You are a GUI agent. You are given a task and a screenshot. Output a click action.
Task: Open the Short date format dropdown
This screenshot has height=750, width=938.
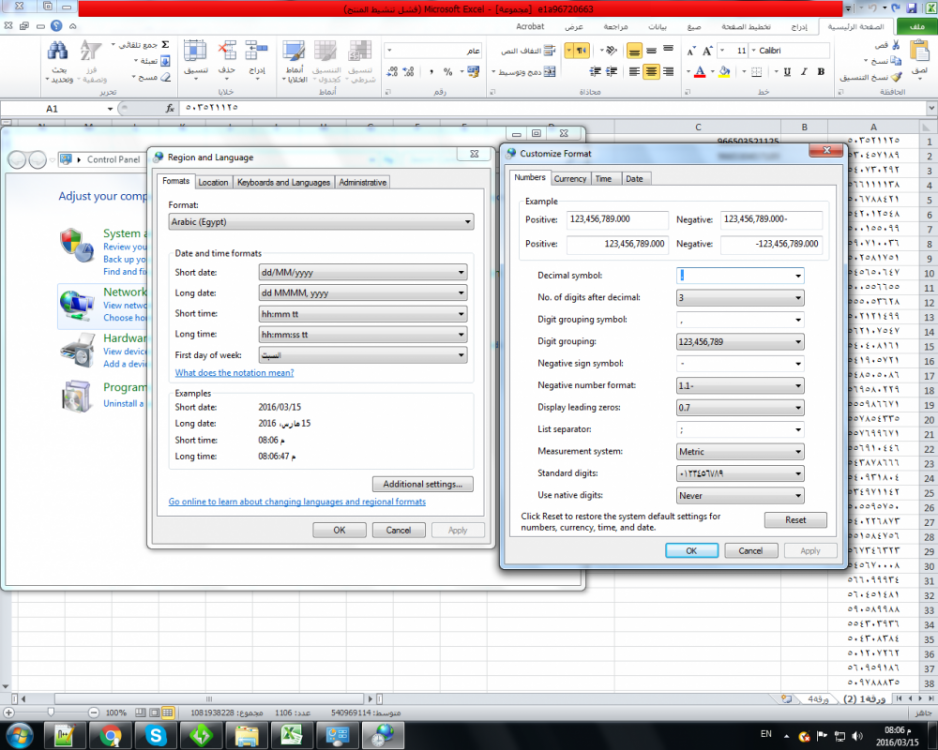coord(363,272)
